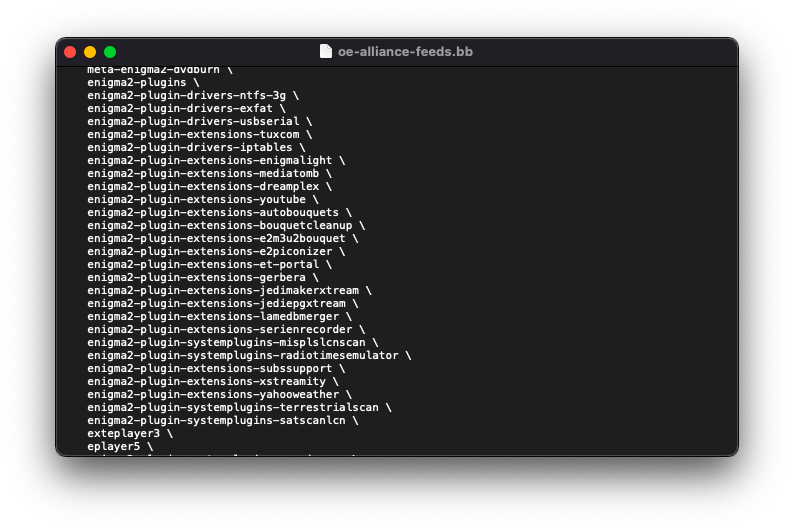The height and width of the screenshot is (530, 794).
Task: Click the enigma2-plugins line
Action: click(x=137, y=82)
